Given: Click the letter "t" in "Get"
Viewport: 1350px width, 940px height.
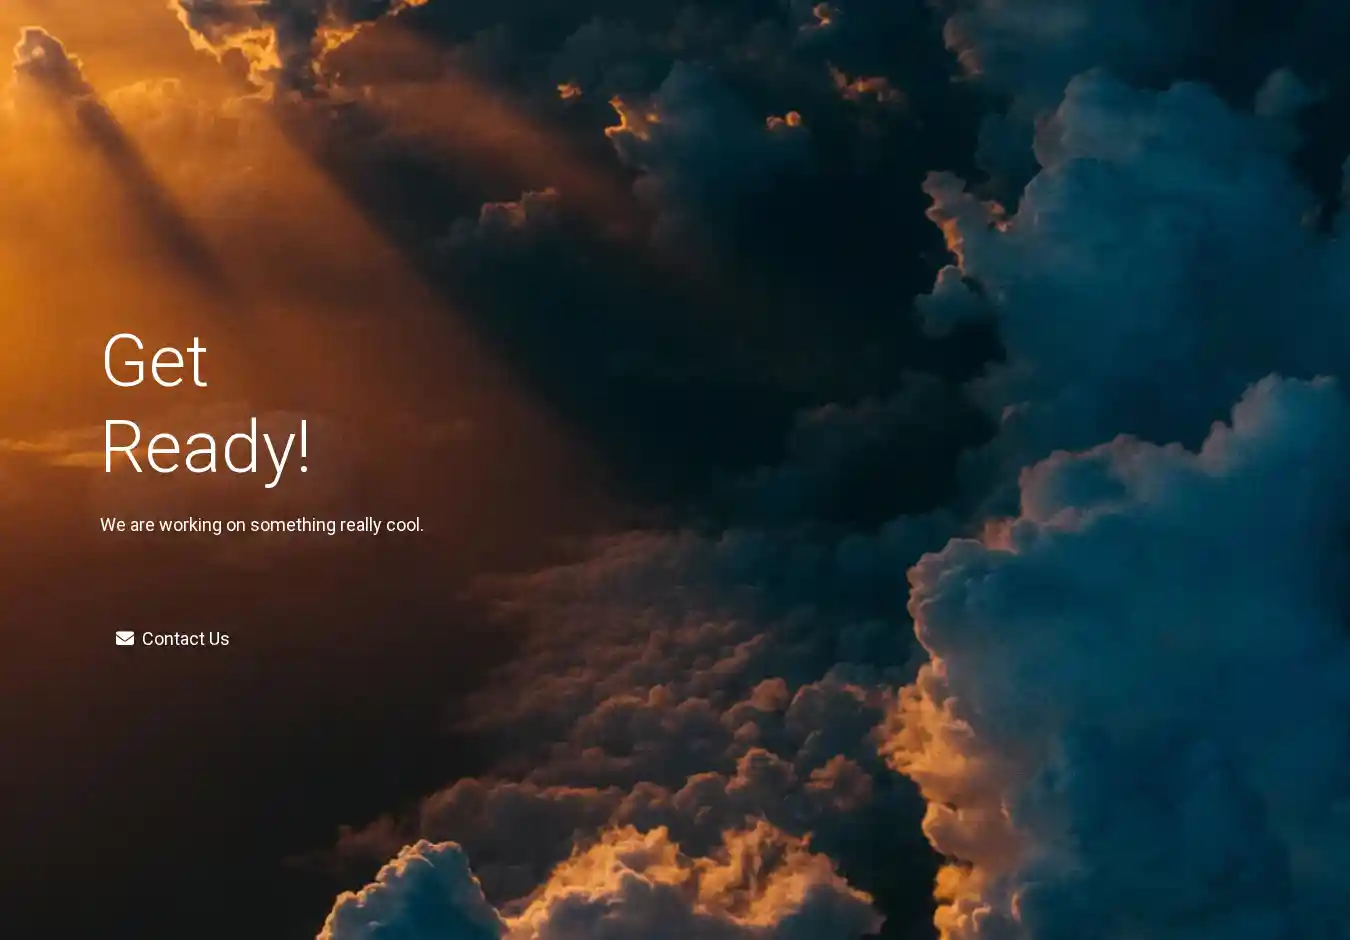Looking at the screenshot, I should tap(196, 362).
